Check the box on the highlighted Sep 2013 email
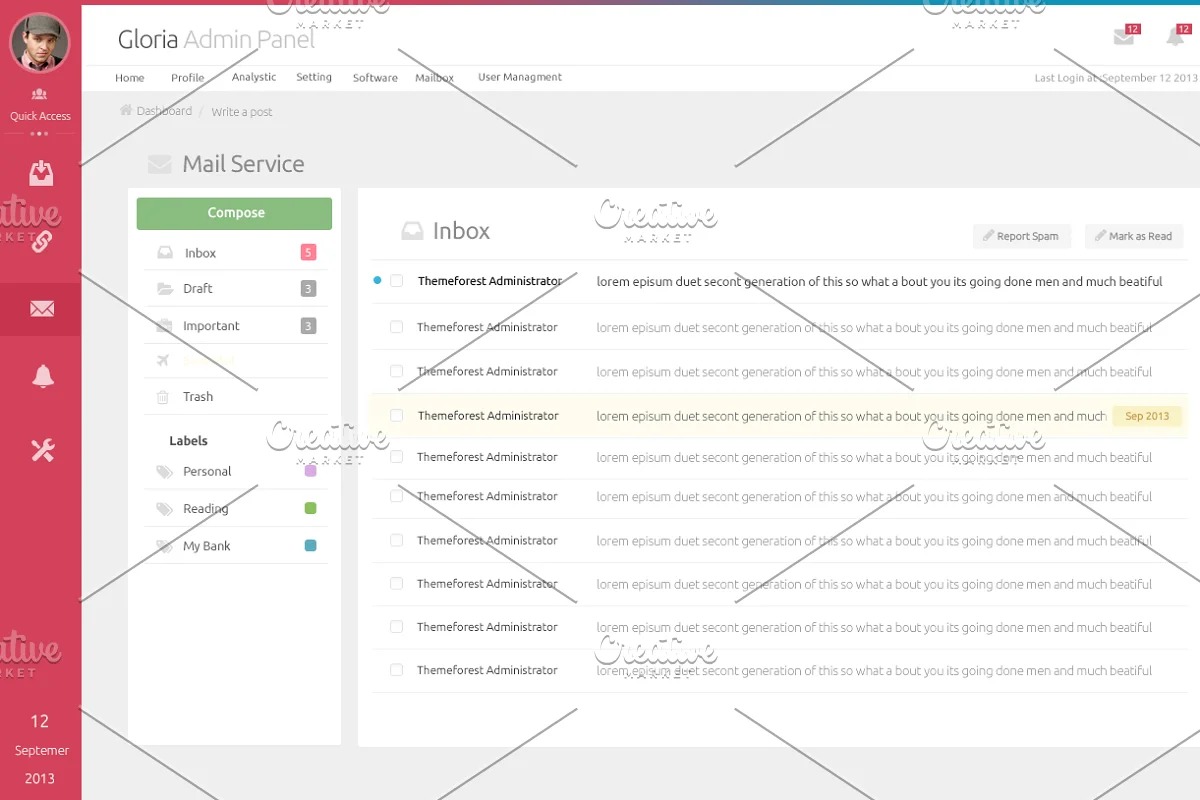 coord(397,416)
